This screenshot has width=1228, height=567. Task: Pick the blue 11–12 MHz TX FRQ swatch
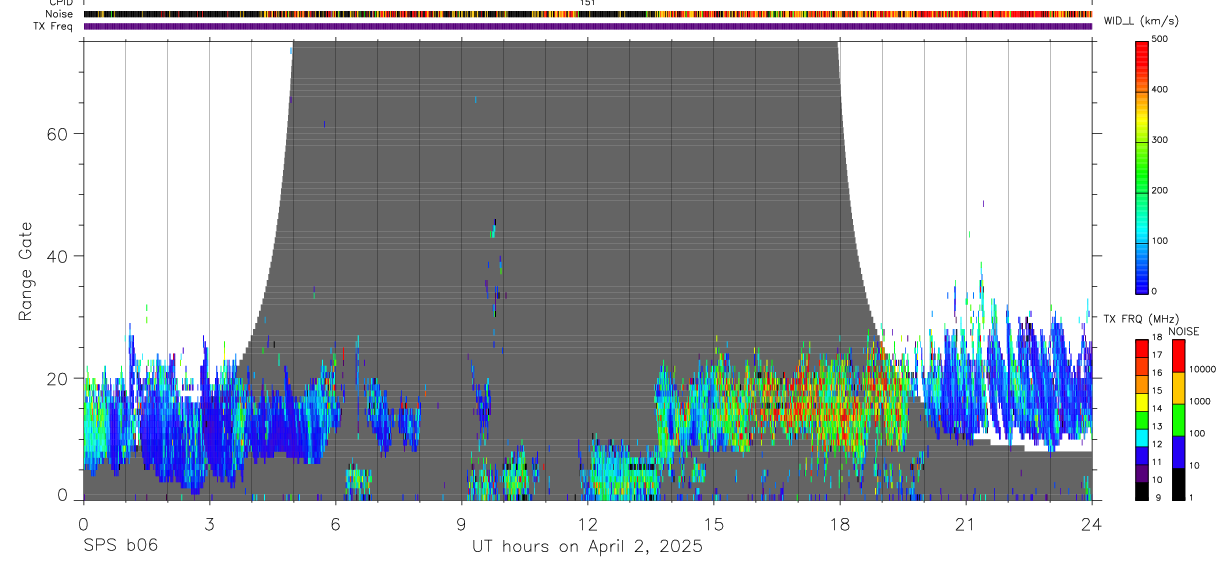click(1142, 456)
